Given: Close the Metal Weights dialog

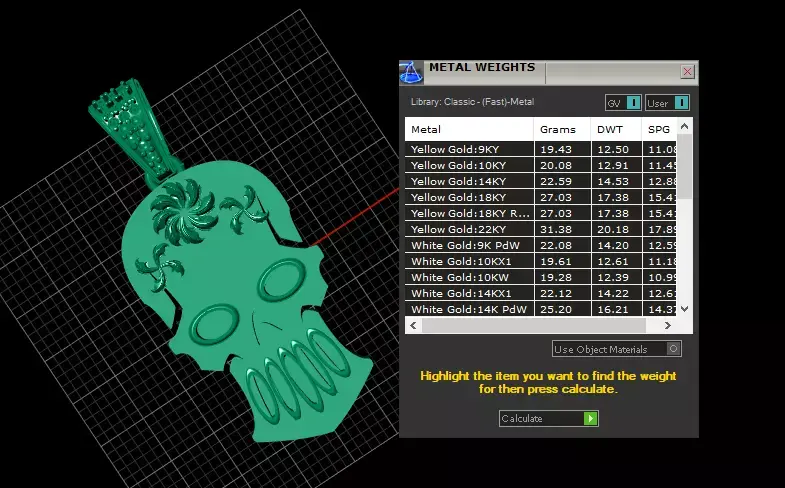Looking at the screenshot, I should point(687,72).
